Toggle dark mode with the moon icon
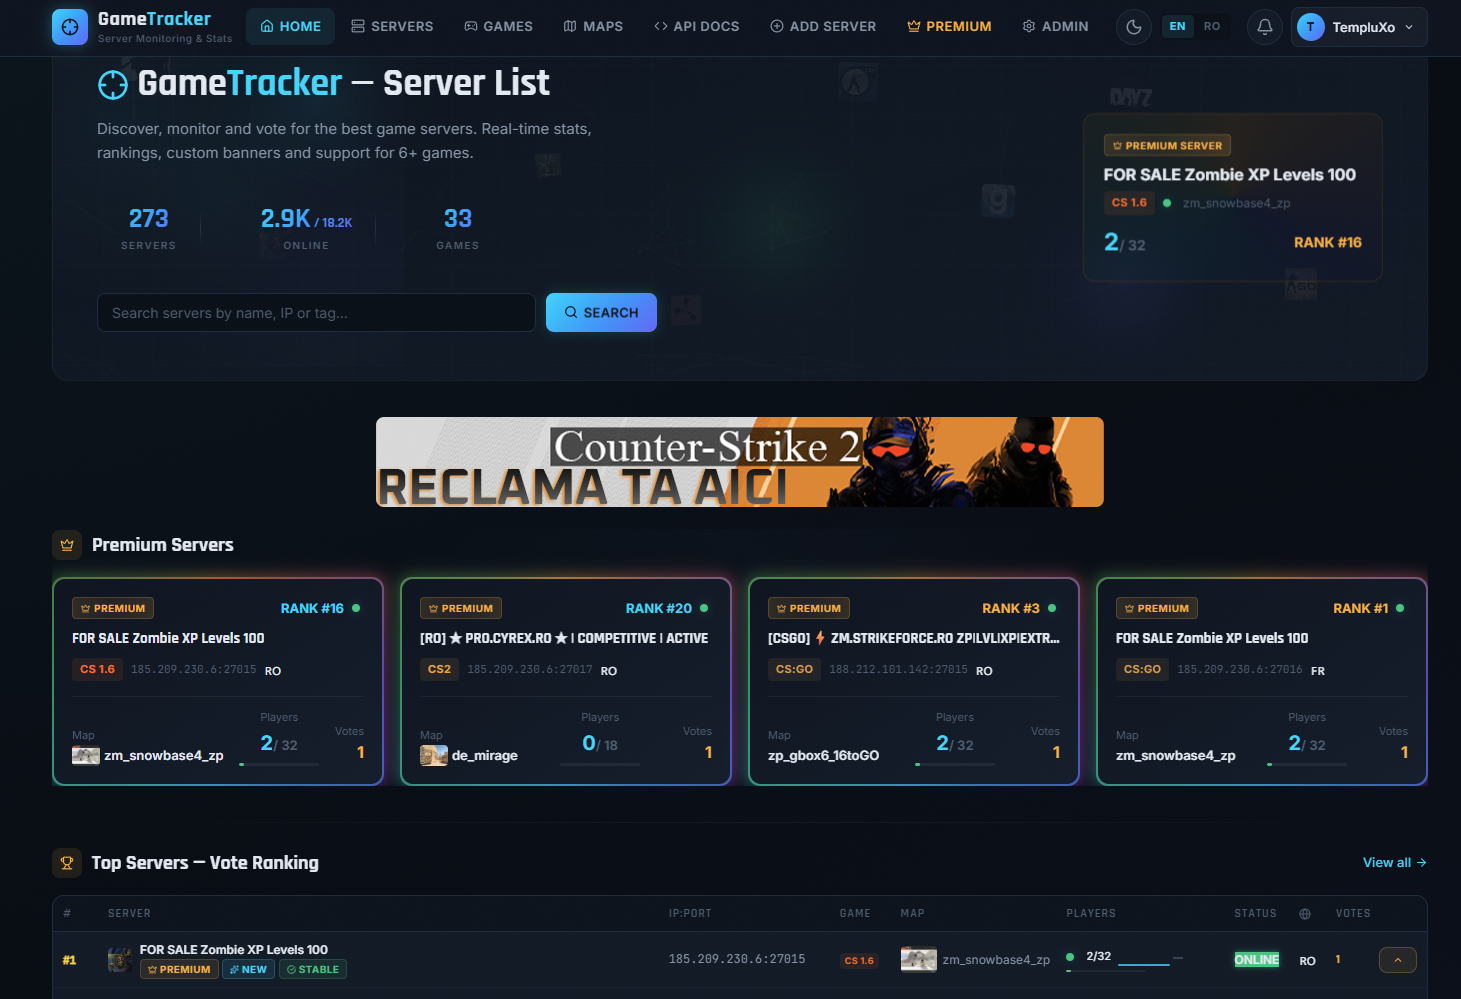 pos(1133,26)
